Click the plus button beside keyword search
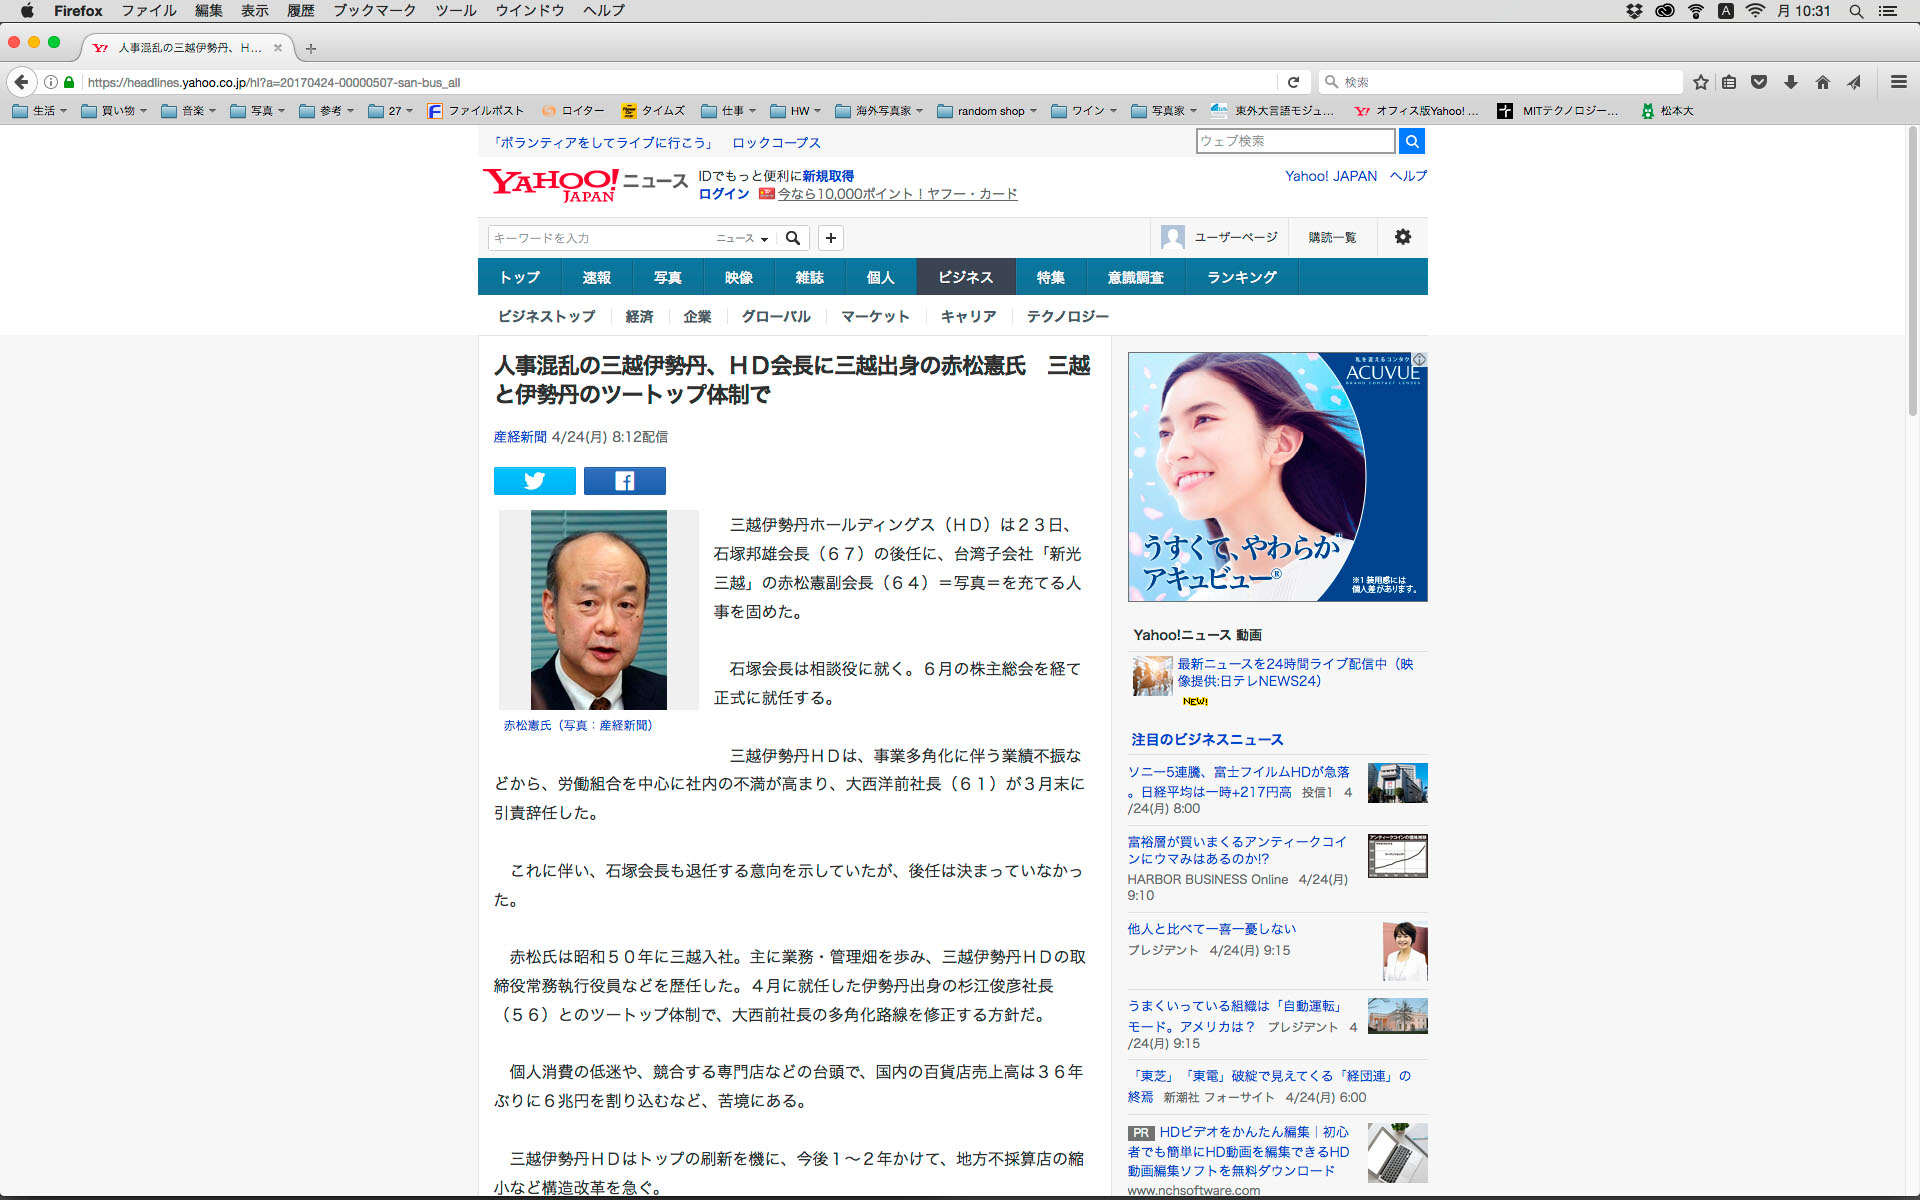1920x1200 pixels. 830,238
